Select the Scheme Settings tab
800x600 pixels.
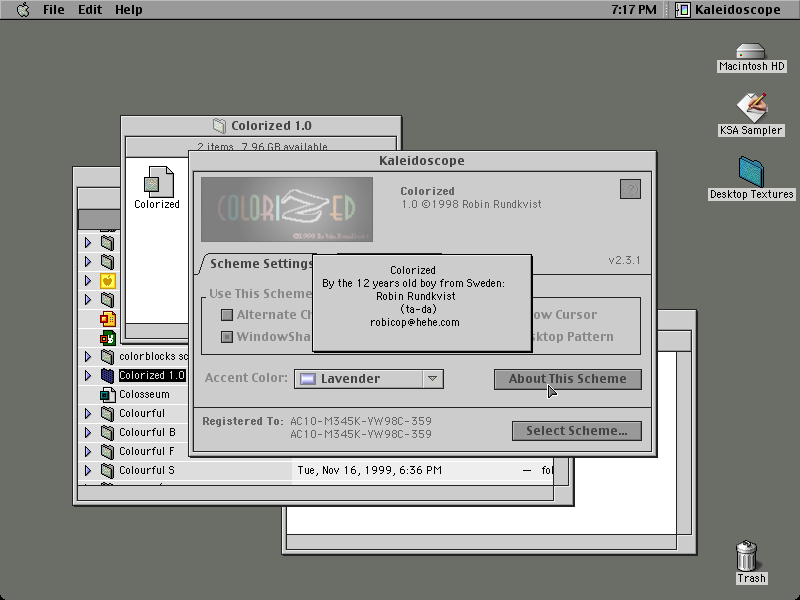(x=261, y=264)
